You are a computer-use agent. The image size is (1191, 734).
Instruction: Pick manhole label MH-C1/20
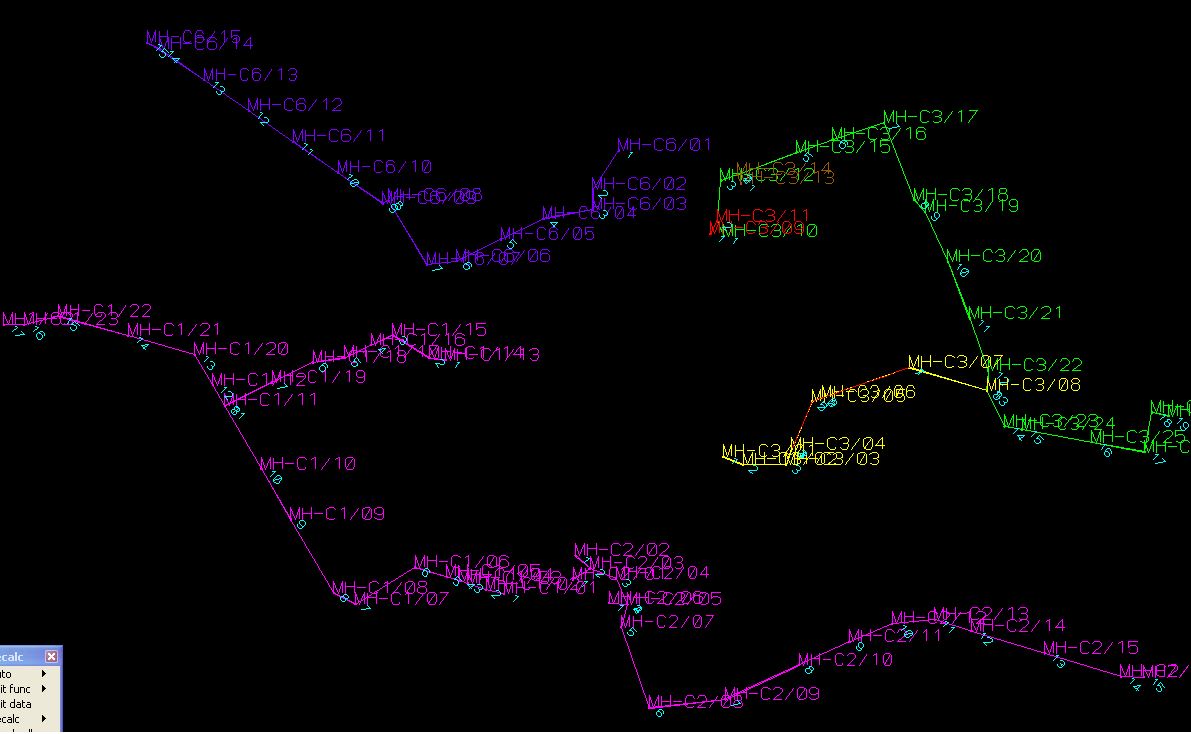[x=241, y=349]
